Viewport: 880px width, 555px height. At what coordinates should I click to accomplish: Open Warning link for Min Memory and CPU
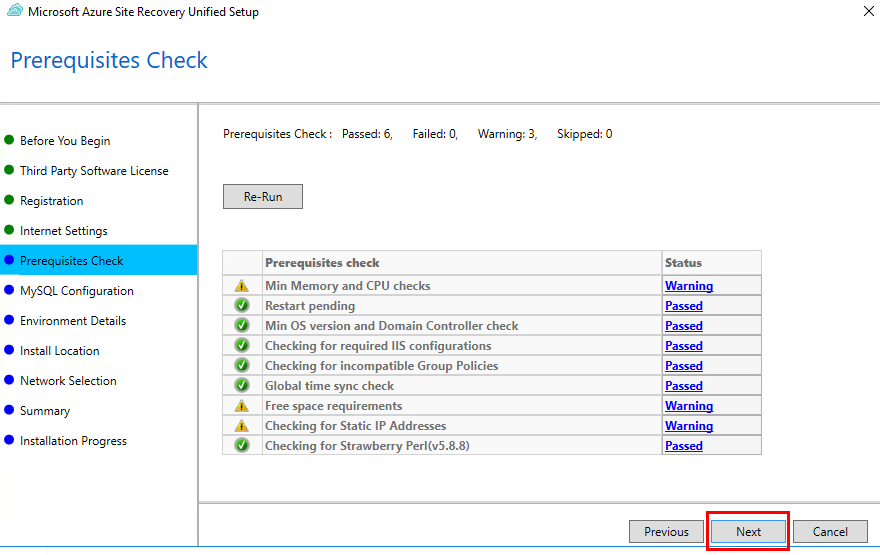click(x=689, y=286)
